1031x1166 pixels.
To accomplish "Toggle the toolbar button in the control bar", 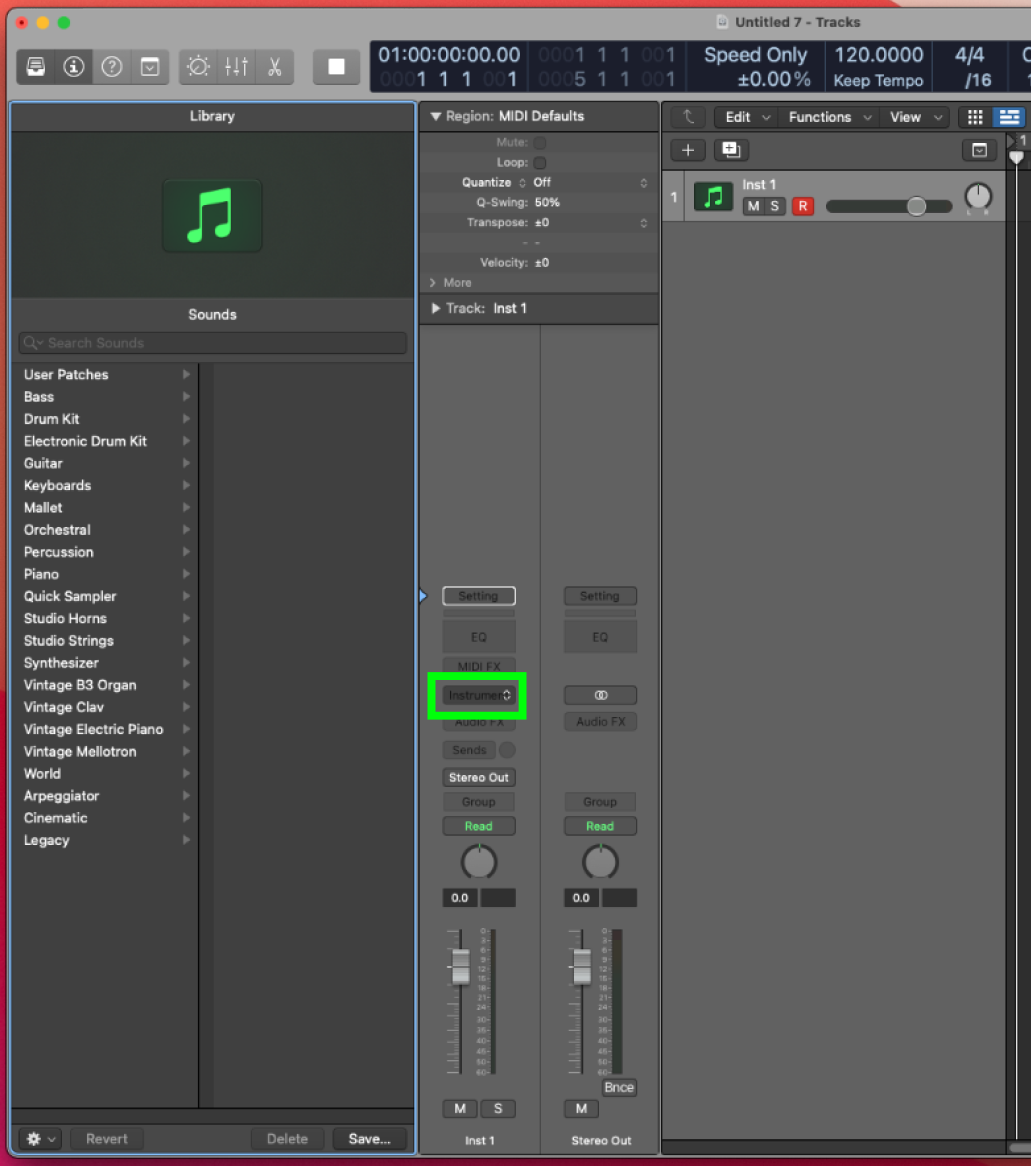I will (x=150, y=67).
